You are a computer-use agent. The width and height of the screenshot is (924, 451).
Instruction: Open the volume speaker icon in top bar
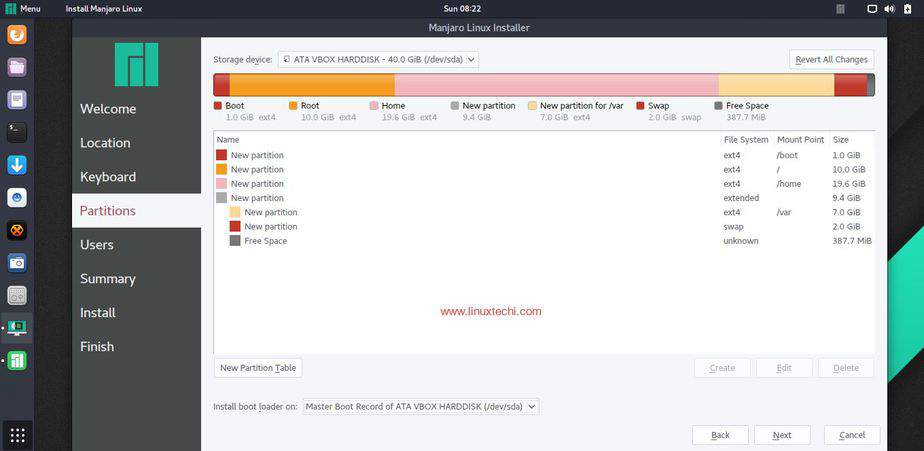coord(889,9)
